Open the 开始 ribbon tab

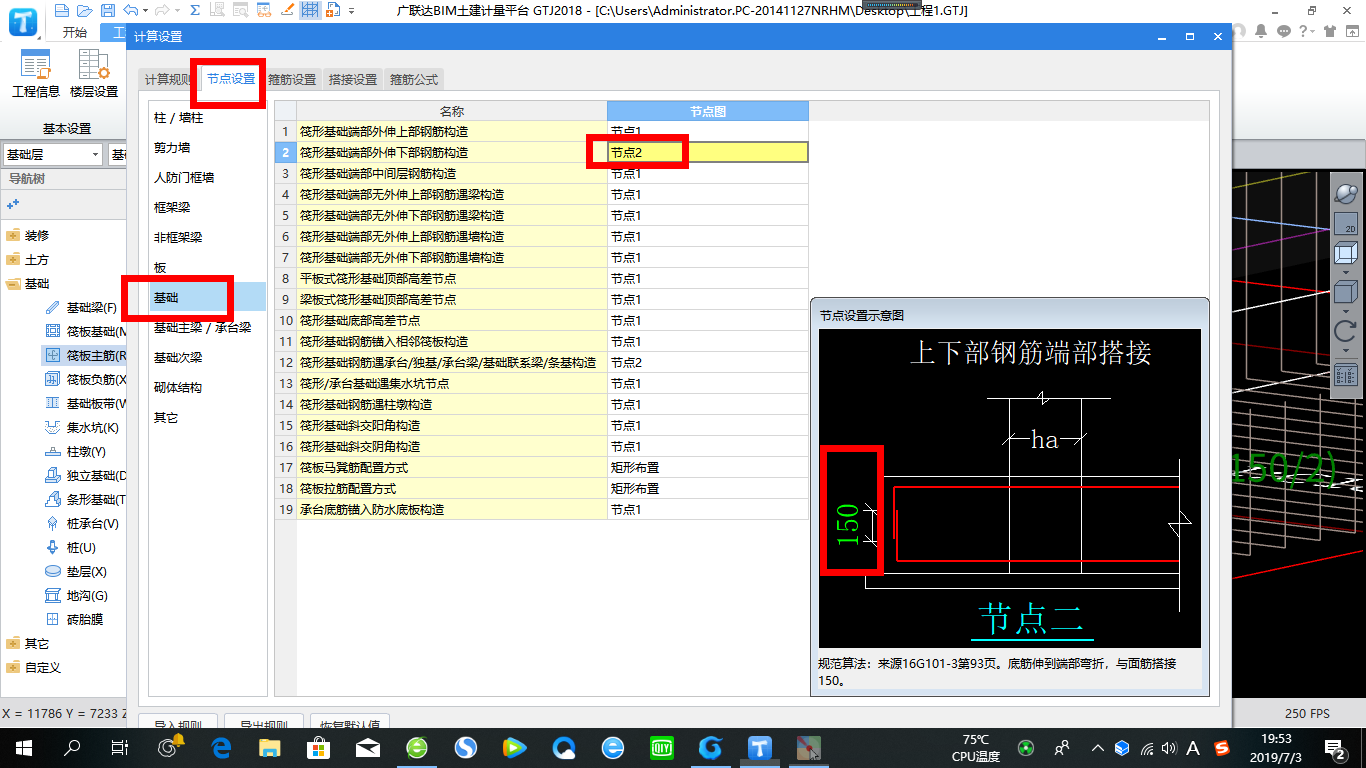[x=74, y=32]
